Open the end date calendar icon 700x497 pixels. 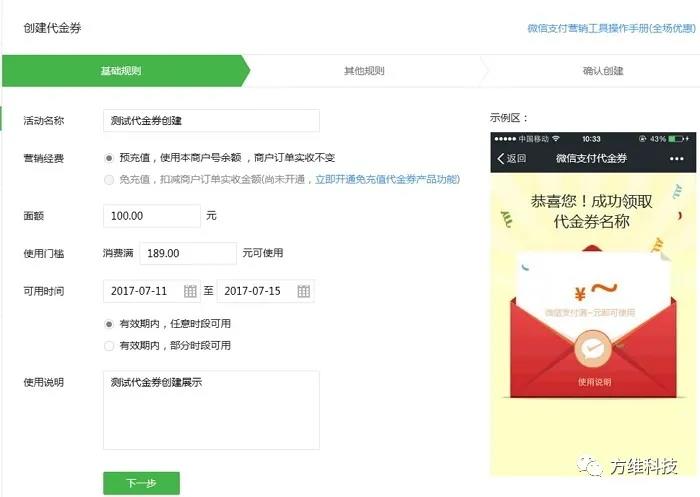coord(304,292)
